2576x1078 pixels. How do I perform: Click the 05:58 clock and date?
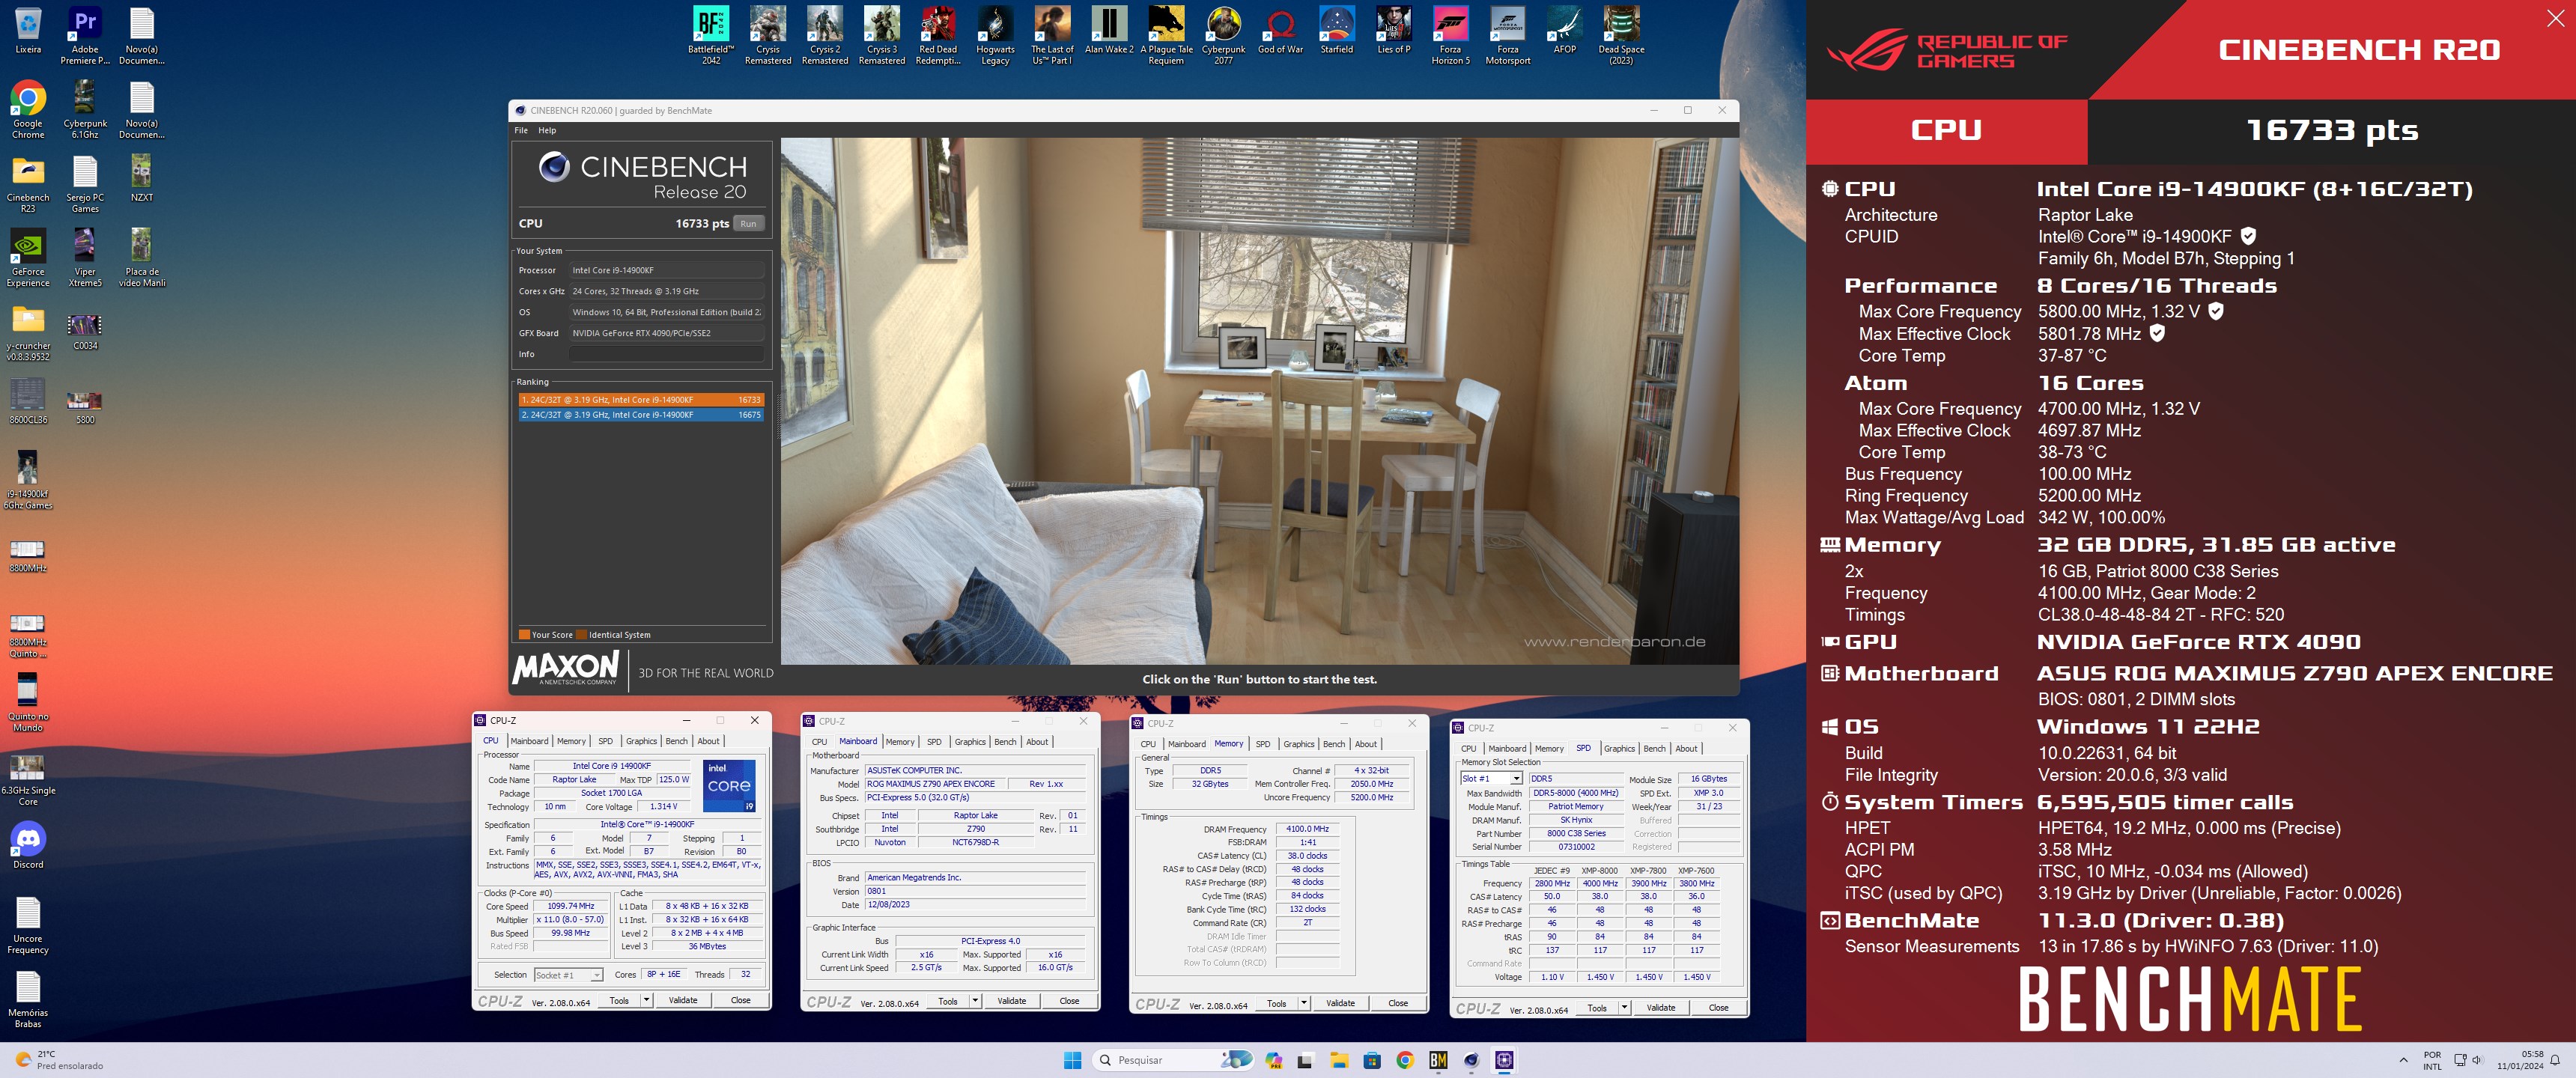2519,1060
